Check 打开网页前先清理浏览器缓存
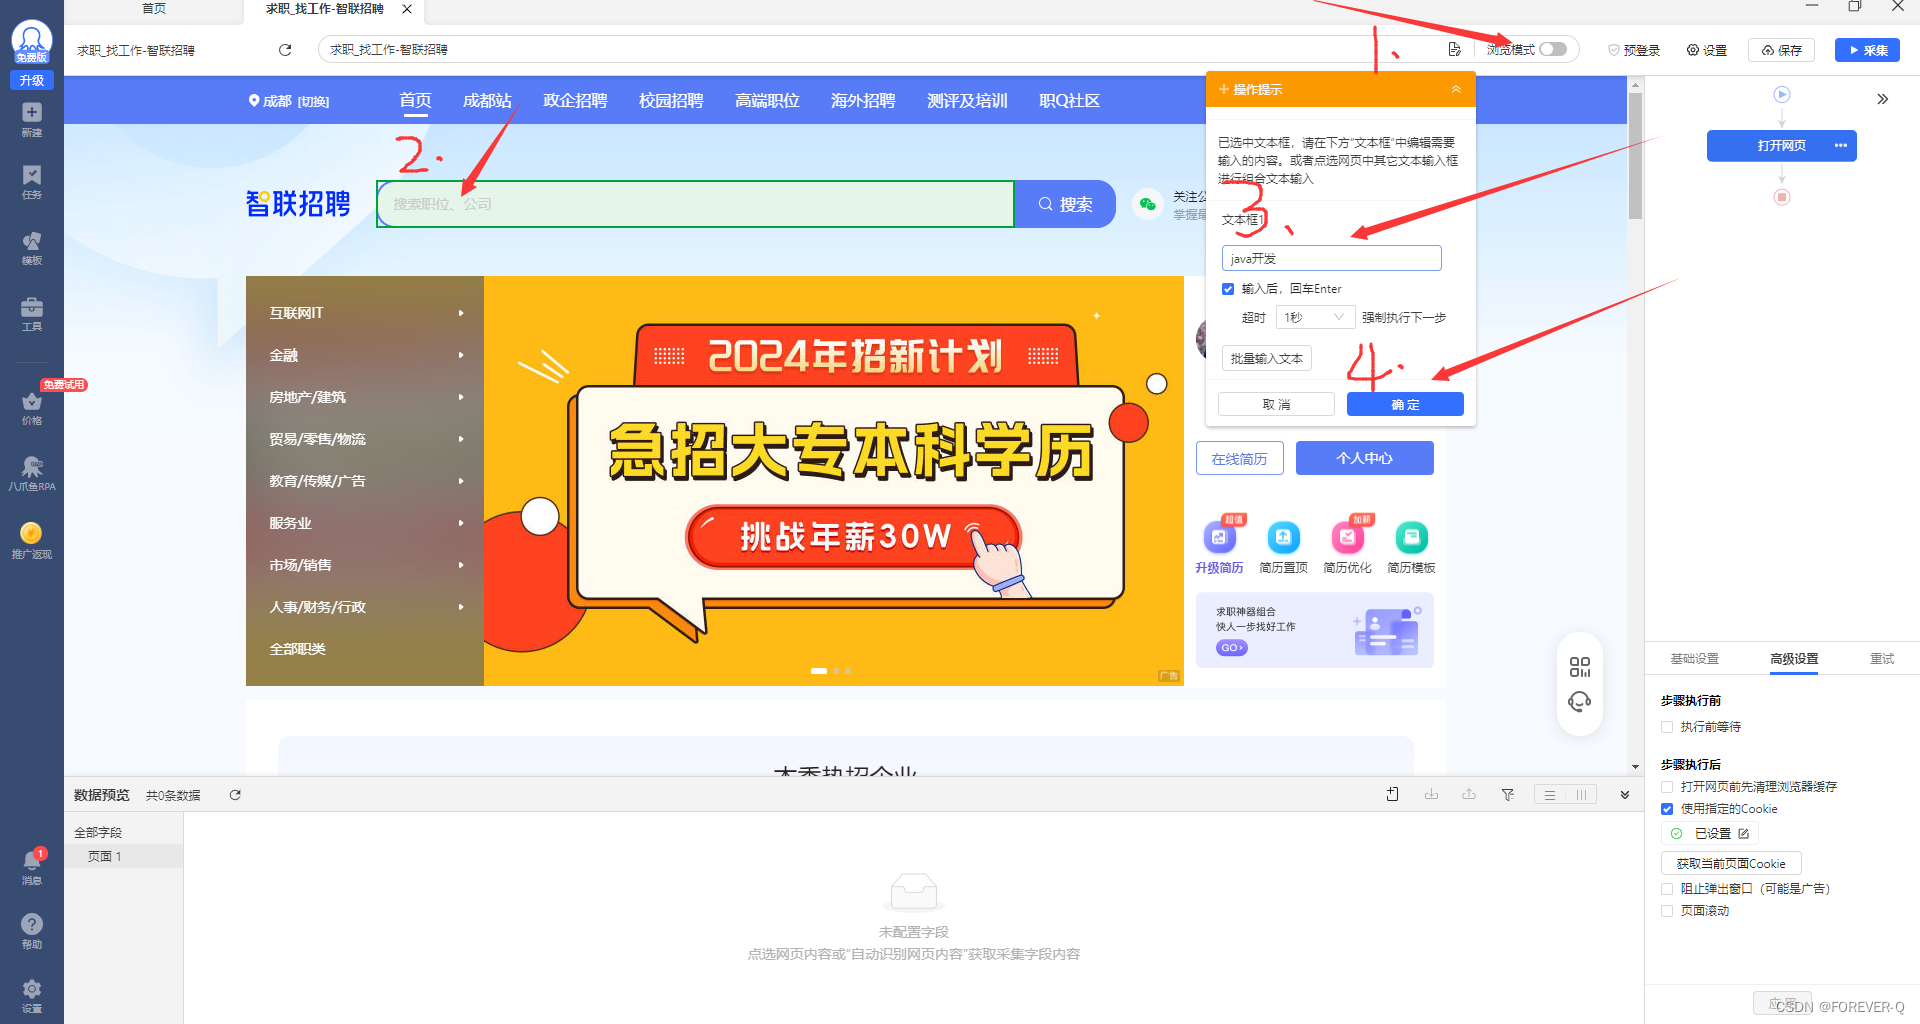 coord(1667,787)
